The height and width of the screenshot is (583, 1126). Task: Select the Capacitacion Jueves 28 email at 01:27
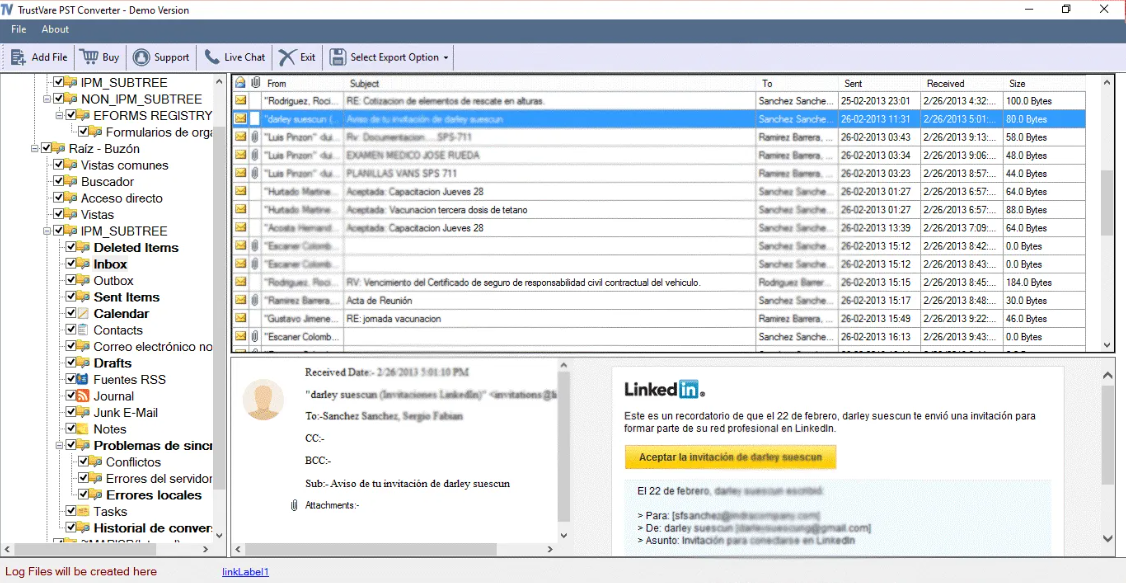pos(659,191)
